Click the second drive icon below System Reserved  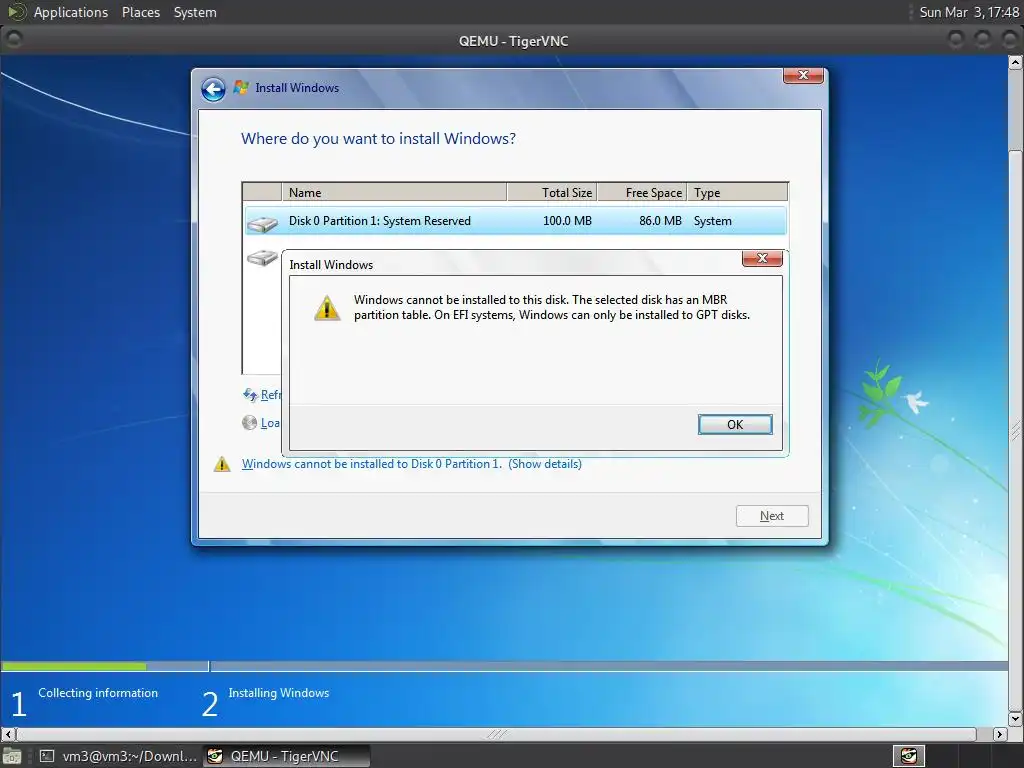pos(262,257)
